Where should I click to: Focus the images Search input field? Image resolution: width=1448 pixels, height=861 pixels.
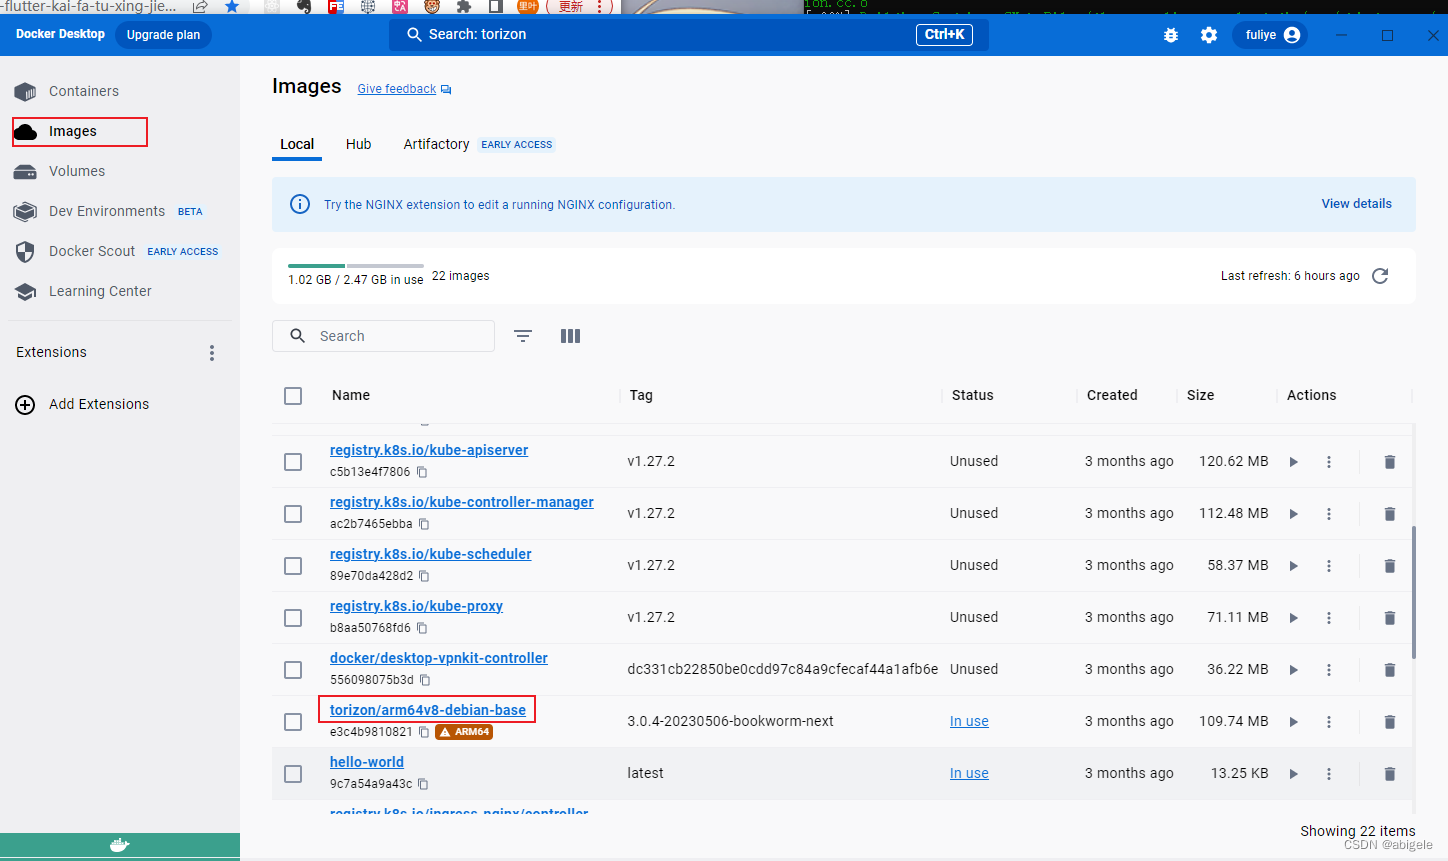click(383, 336)
